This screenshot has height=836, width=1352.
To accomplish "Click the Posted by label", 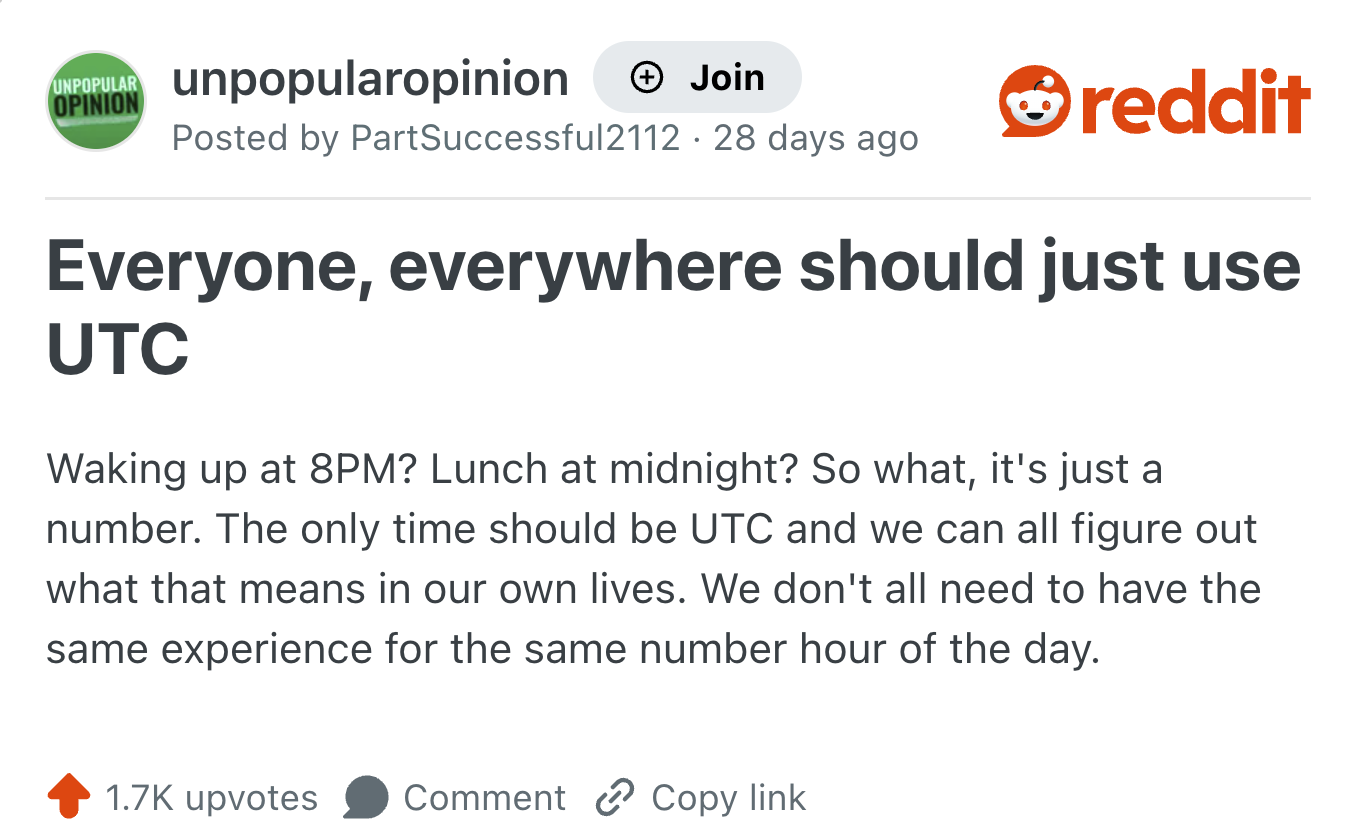I will (256, 137).
